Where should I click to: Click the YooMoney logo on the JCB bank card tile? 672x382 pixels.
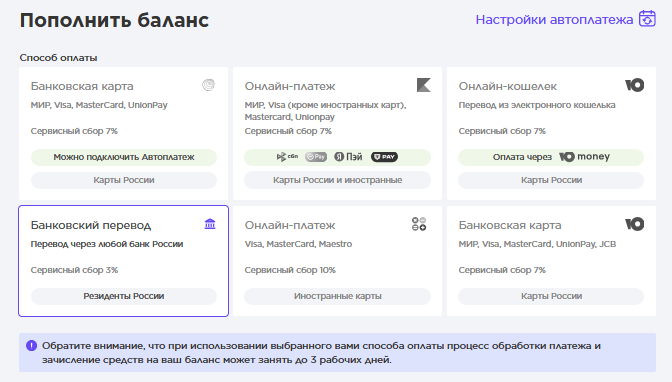[634, 224]
